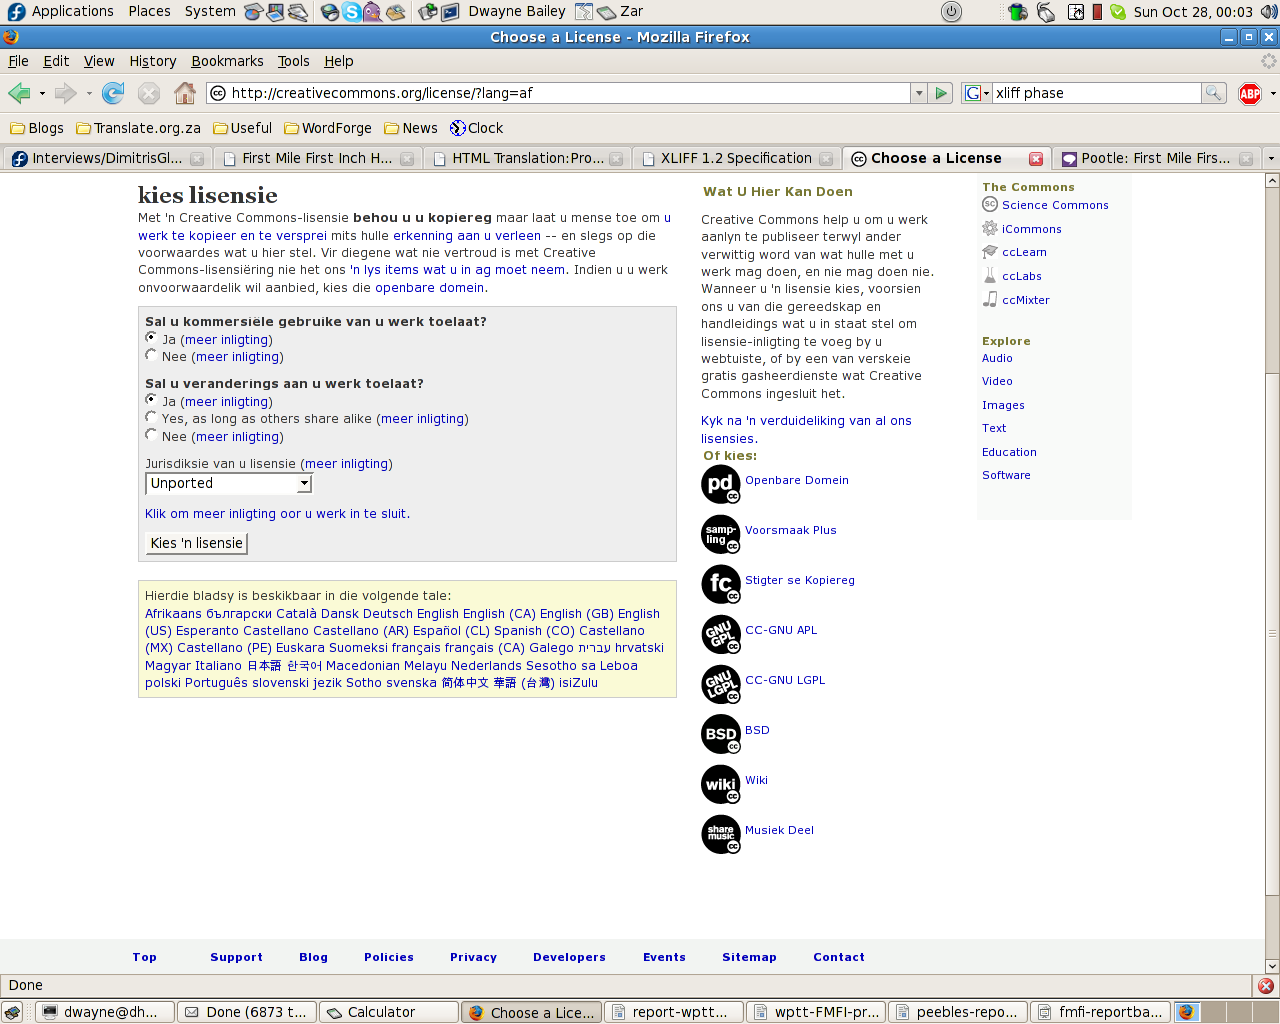Open the History menu
The image size is (1280, 1024).
pos(153,61)
